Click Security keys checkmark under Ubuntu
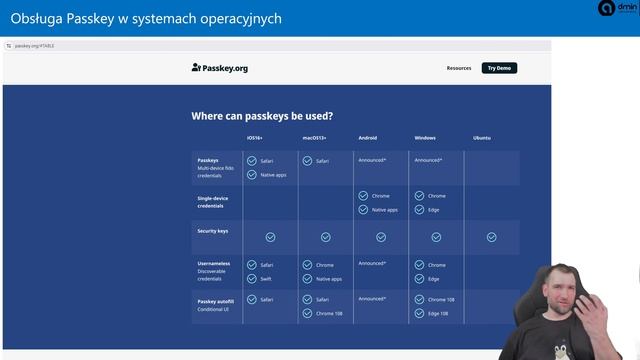 point(491,237)
